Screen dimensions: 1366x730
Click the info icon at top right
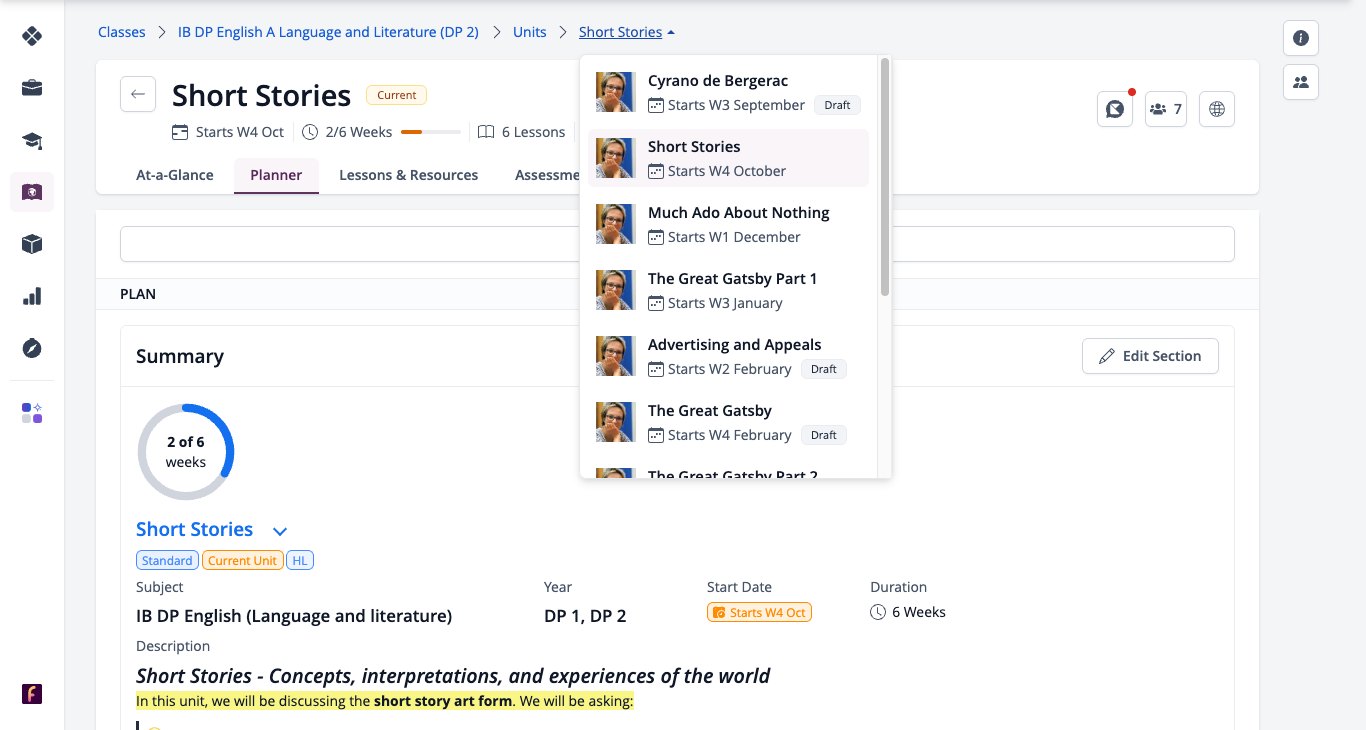[1301, 38]
